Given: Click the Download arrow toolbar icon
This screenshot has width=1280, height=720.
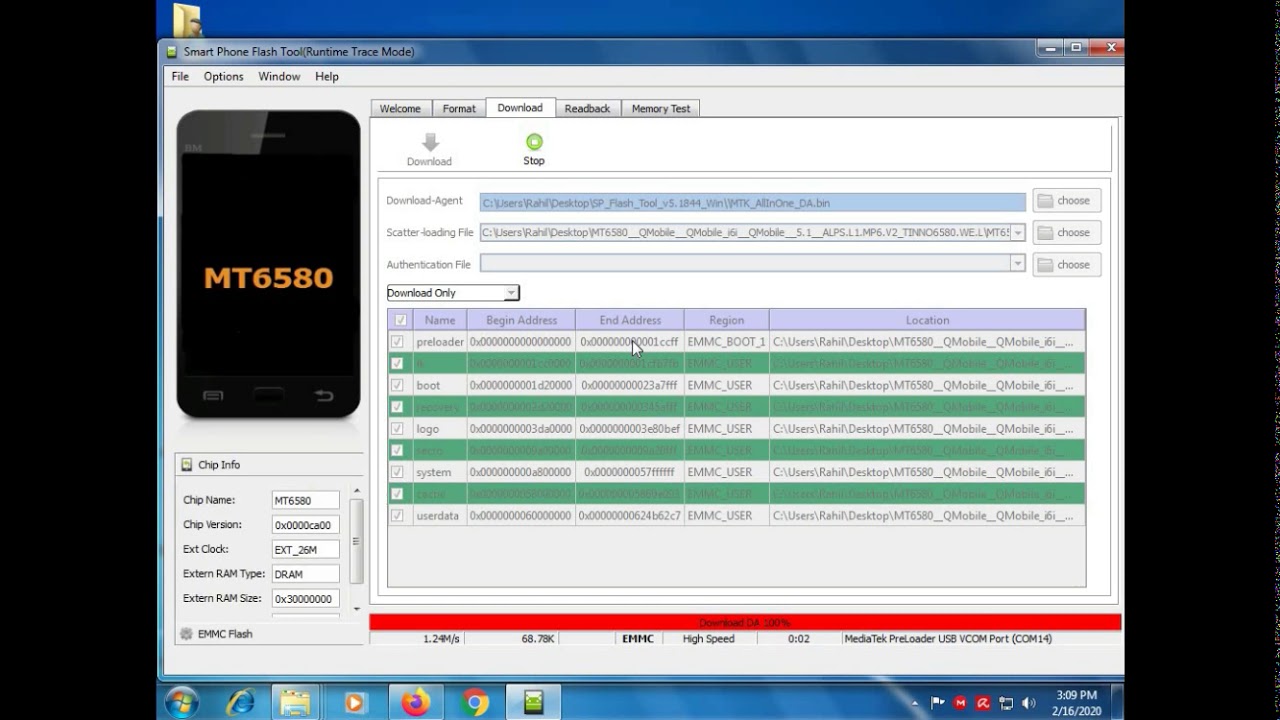Looking at the screenshot, I should (x=430, y=143).
